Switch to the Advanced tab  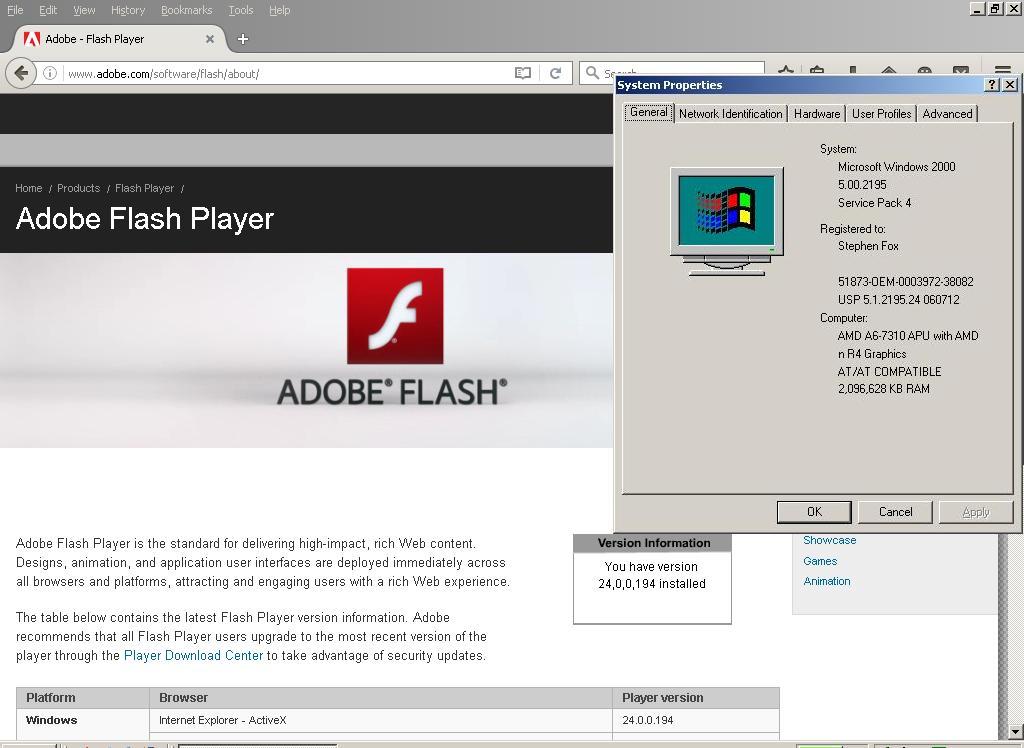click(x=948, y=114)
